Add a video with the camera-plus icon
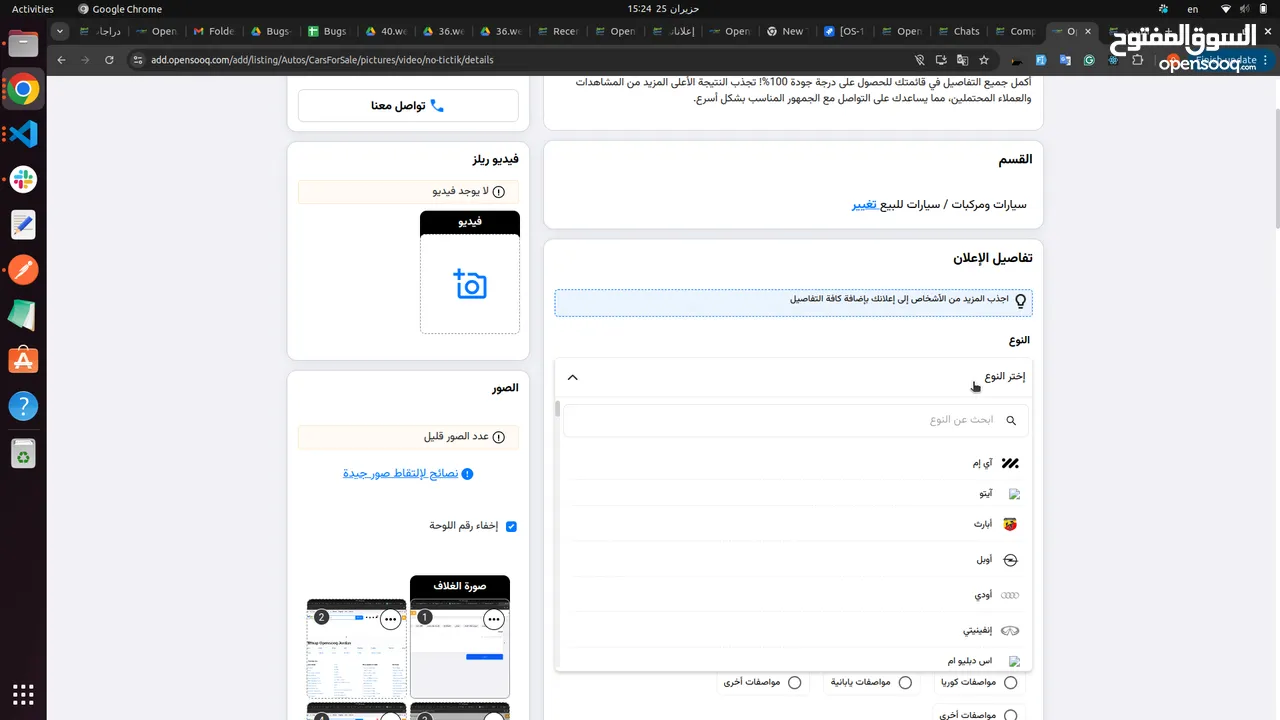1280x720 pixels. (x=470, y=284)
